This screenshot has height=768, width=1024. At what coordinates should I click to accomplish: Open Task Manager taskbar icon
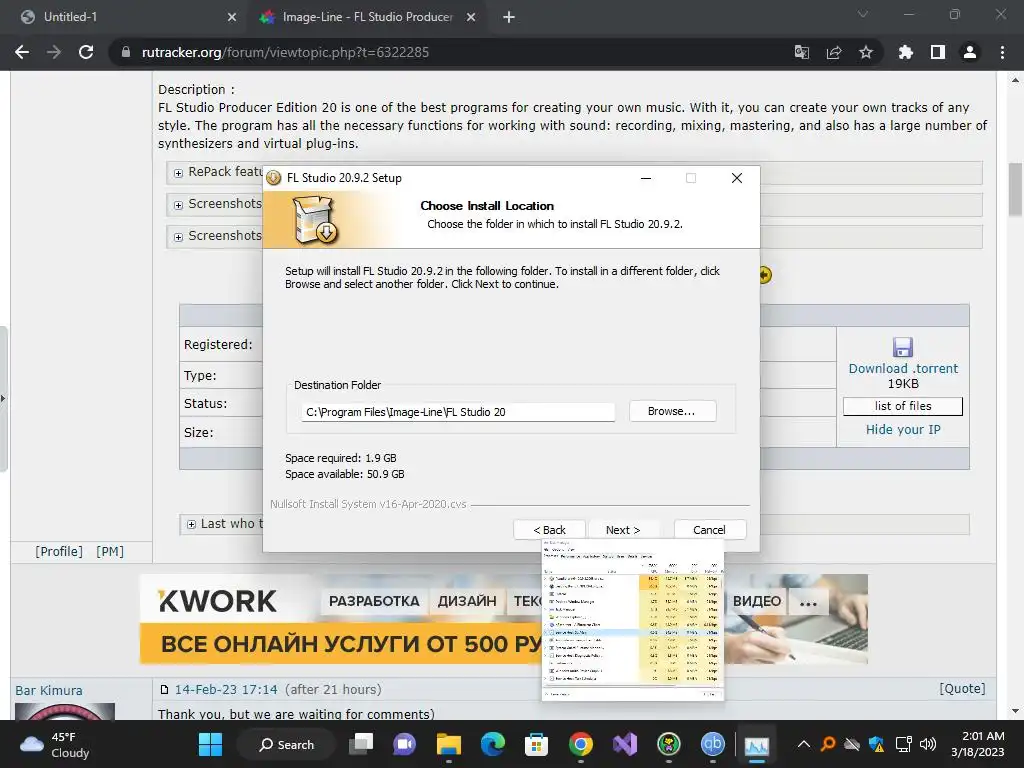(x=756, y=744)
